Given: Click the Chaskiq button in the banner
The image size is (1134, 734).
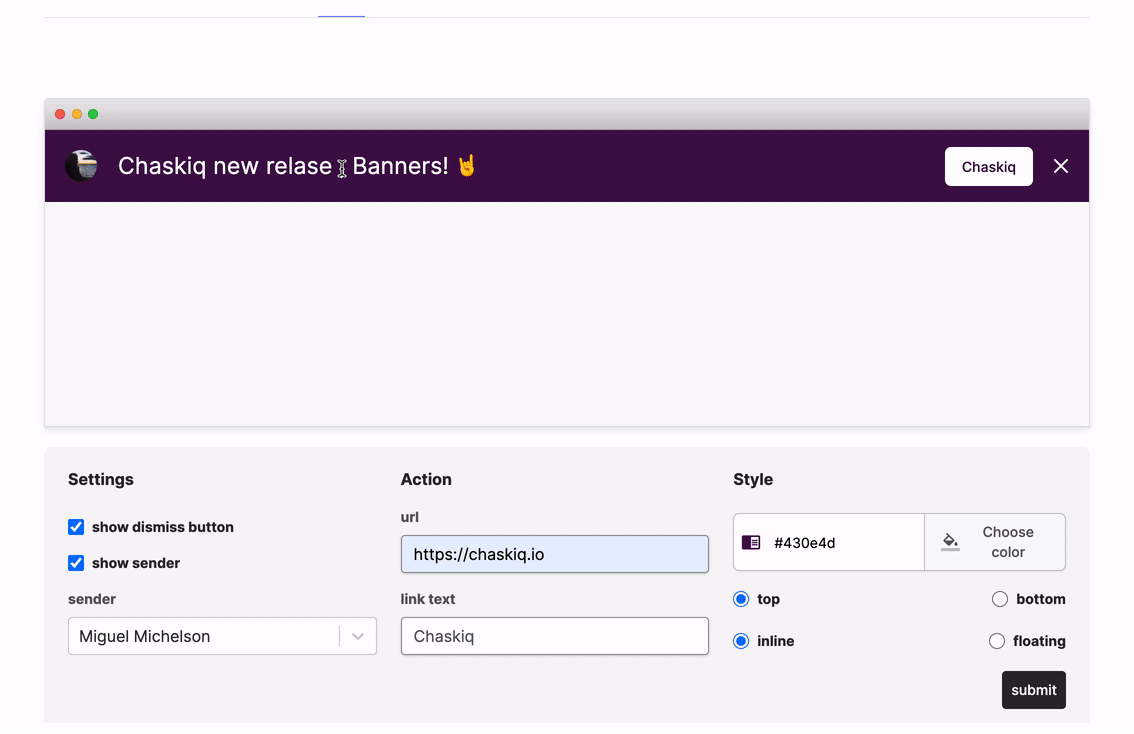Looking at the screenshot, I should click(988, 166).
